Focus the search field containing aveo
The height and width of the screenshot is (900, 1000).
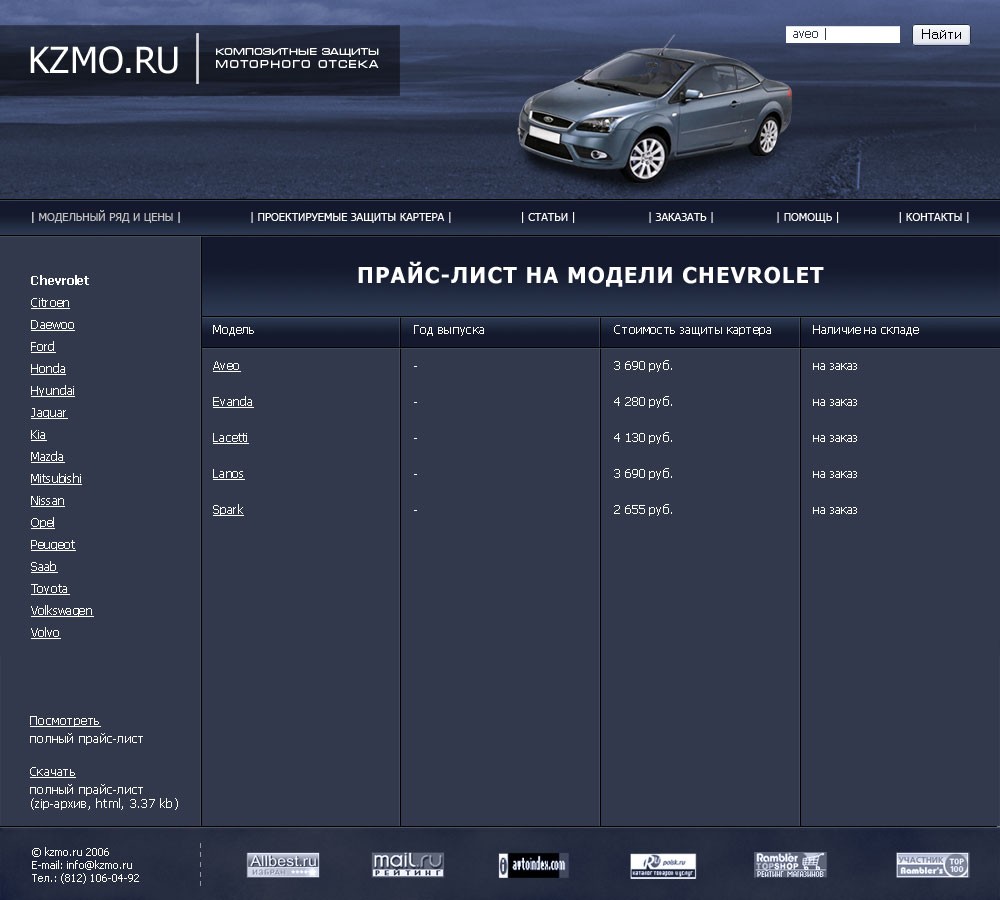[842, 34]
